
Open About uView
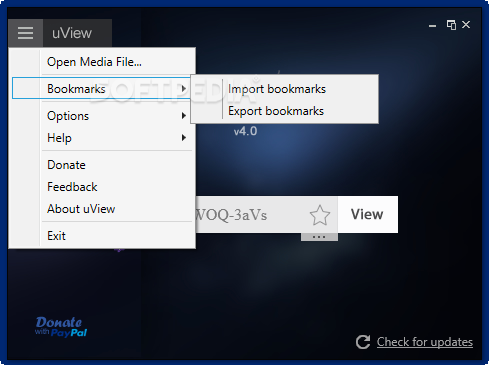click(x=102, y=209)
